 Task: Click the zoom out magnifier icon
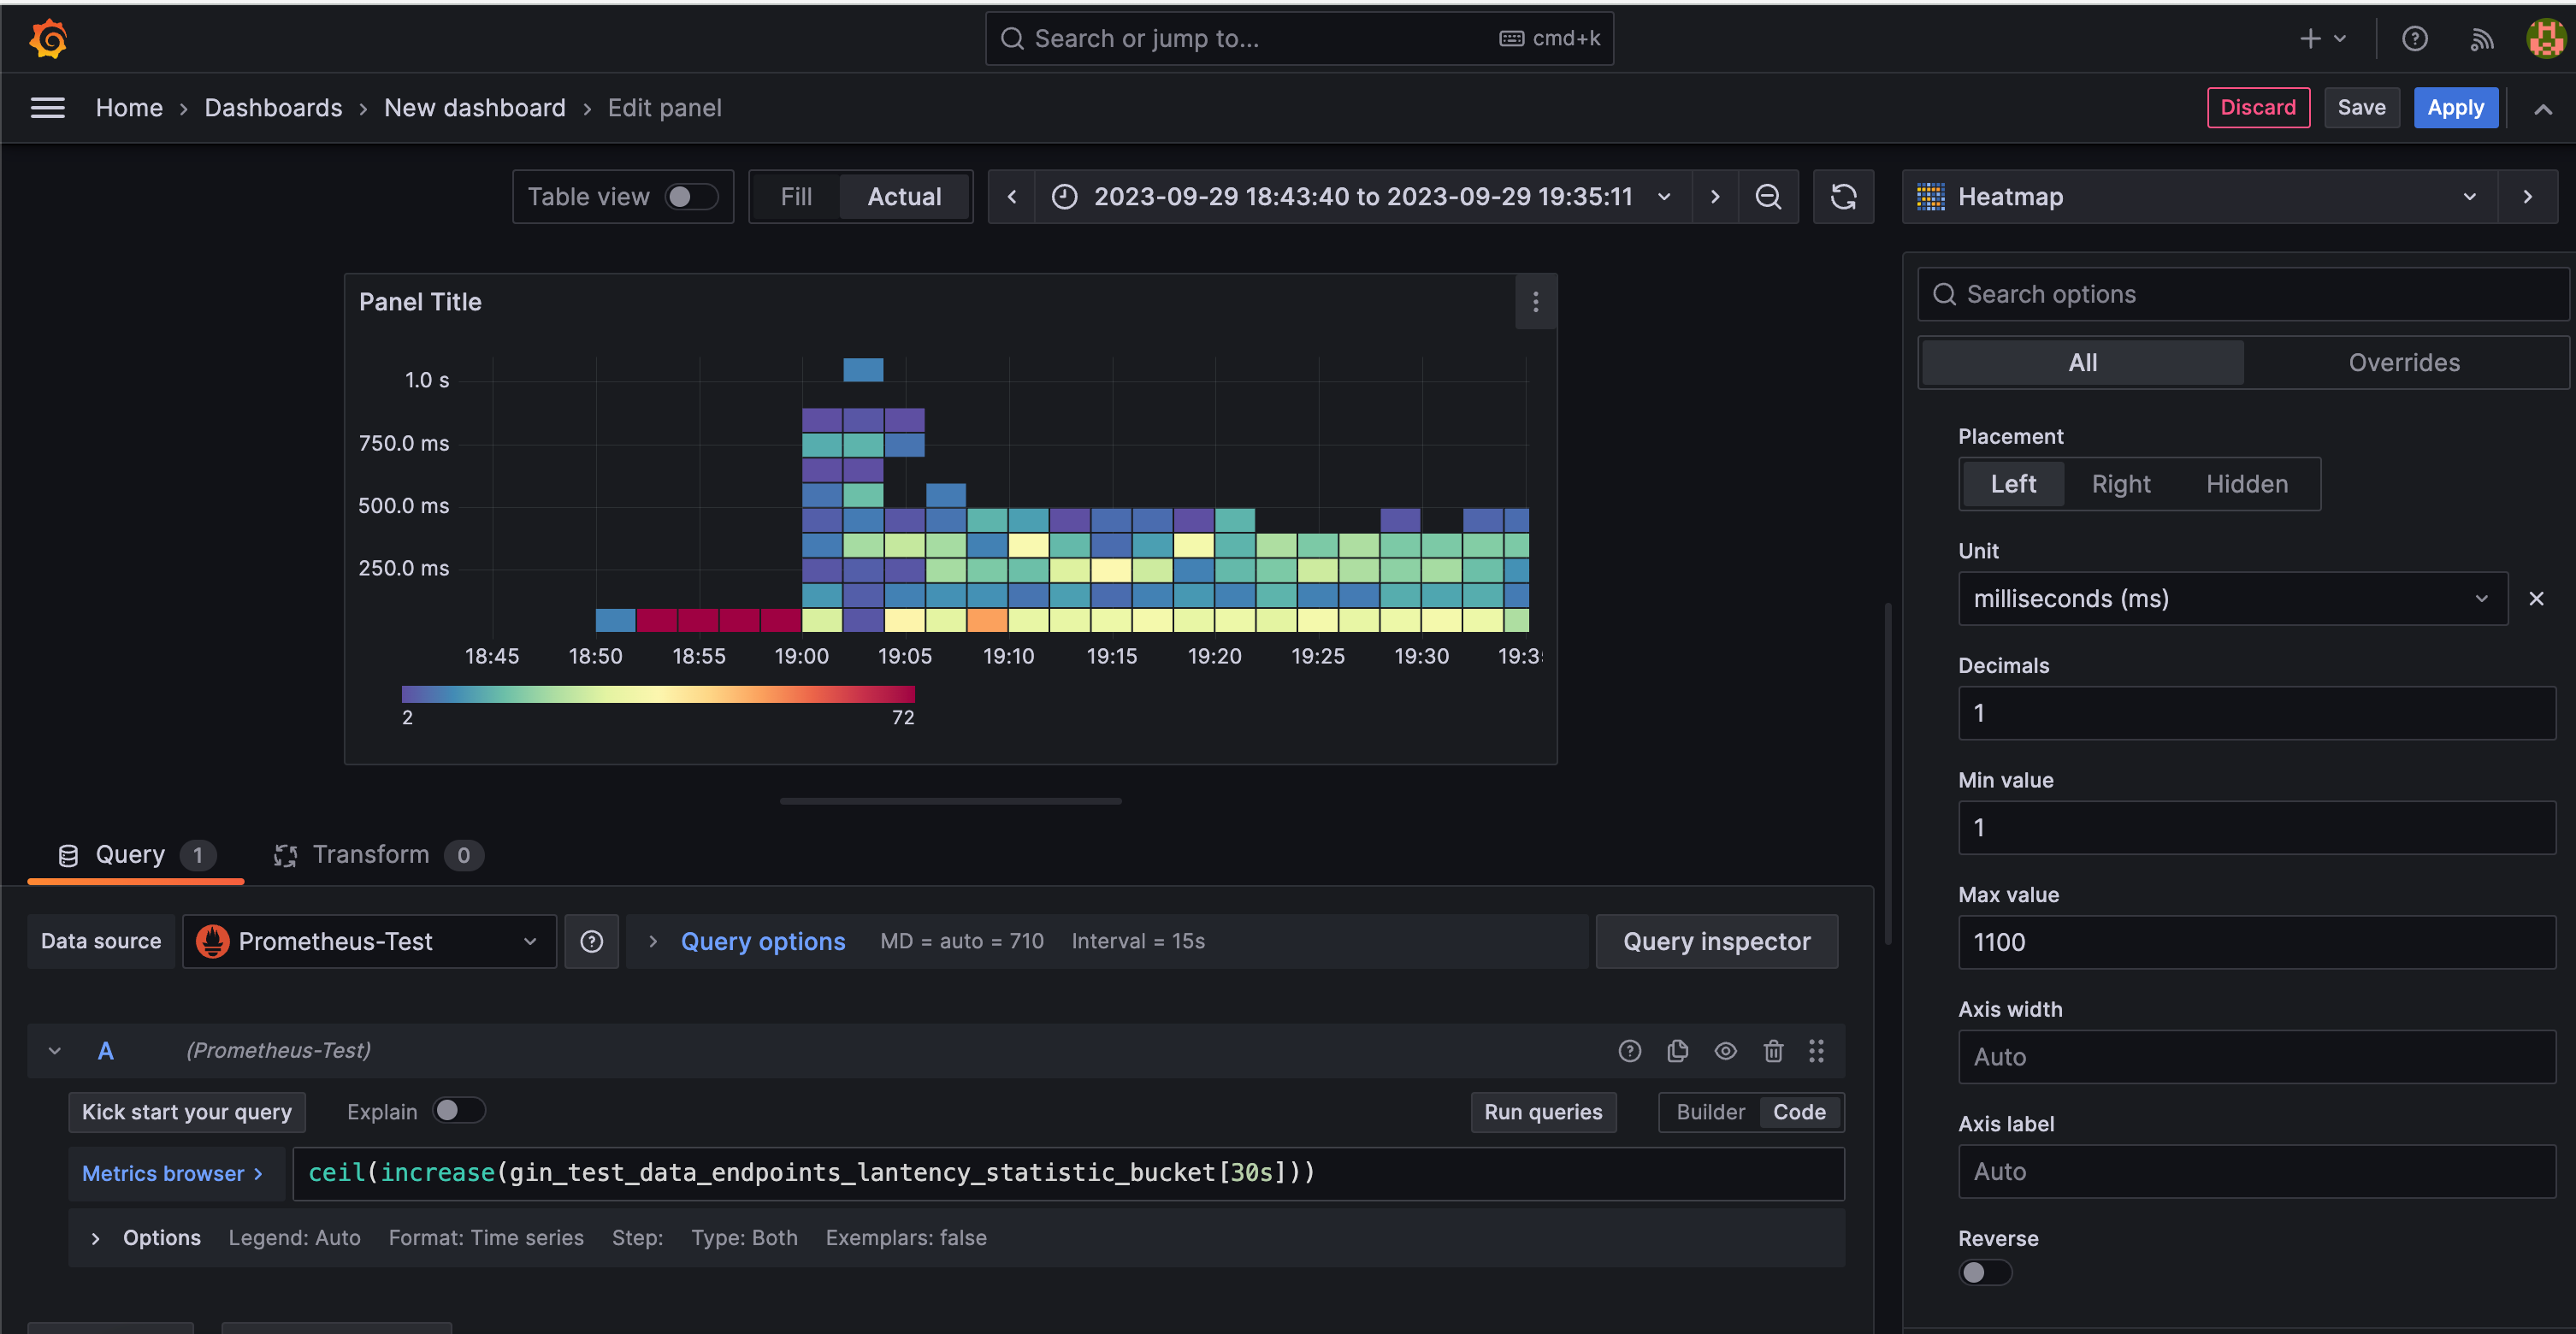pyautogui.click(x=1768, y=194)
